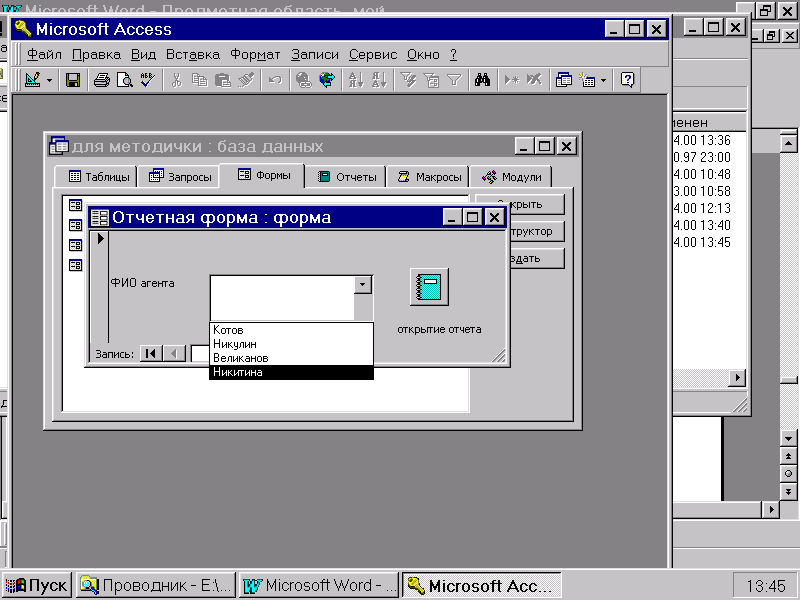This screenshot has width=800, height=600.
Task: Click the 13:45 taskbar clock
Action: (766, 586)
